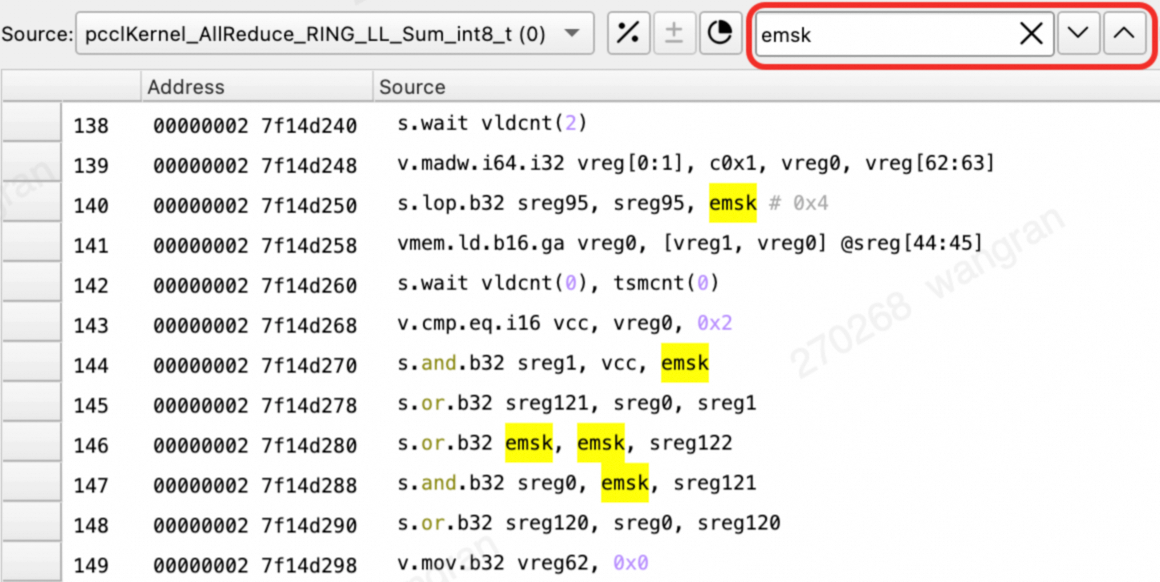Jump to next search match
The width and height of the screenshot is (1160, 582).
coord(1079,34)
